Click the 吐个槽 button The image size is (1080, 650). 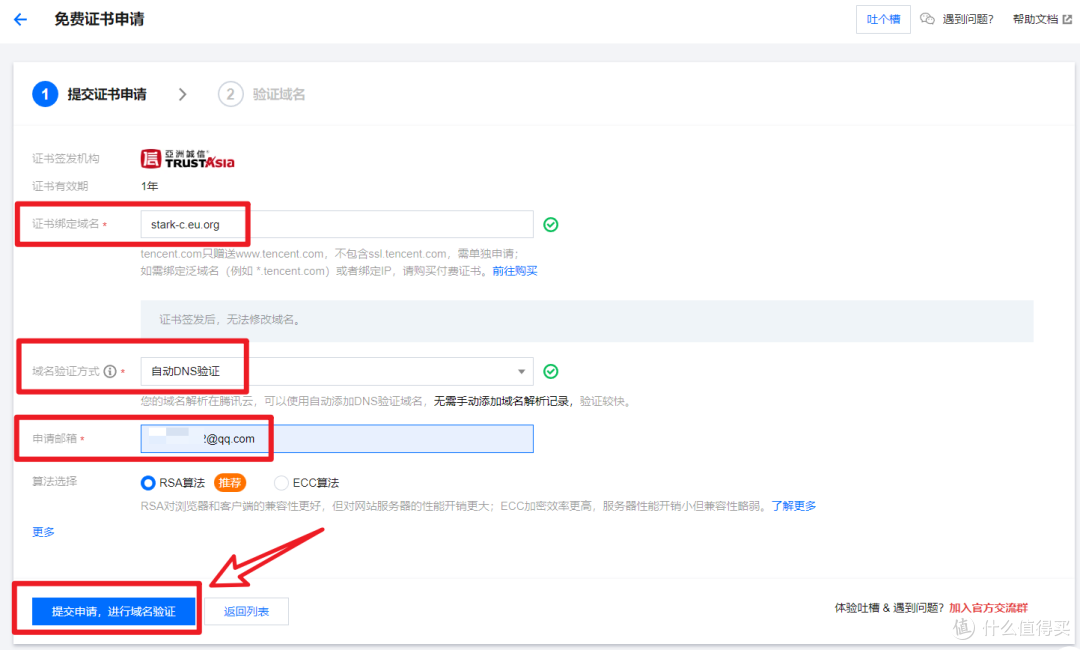pyautogui.click(x=883, y=19)
